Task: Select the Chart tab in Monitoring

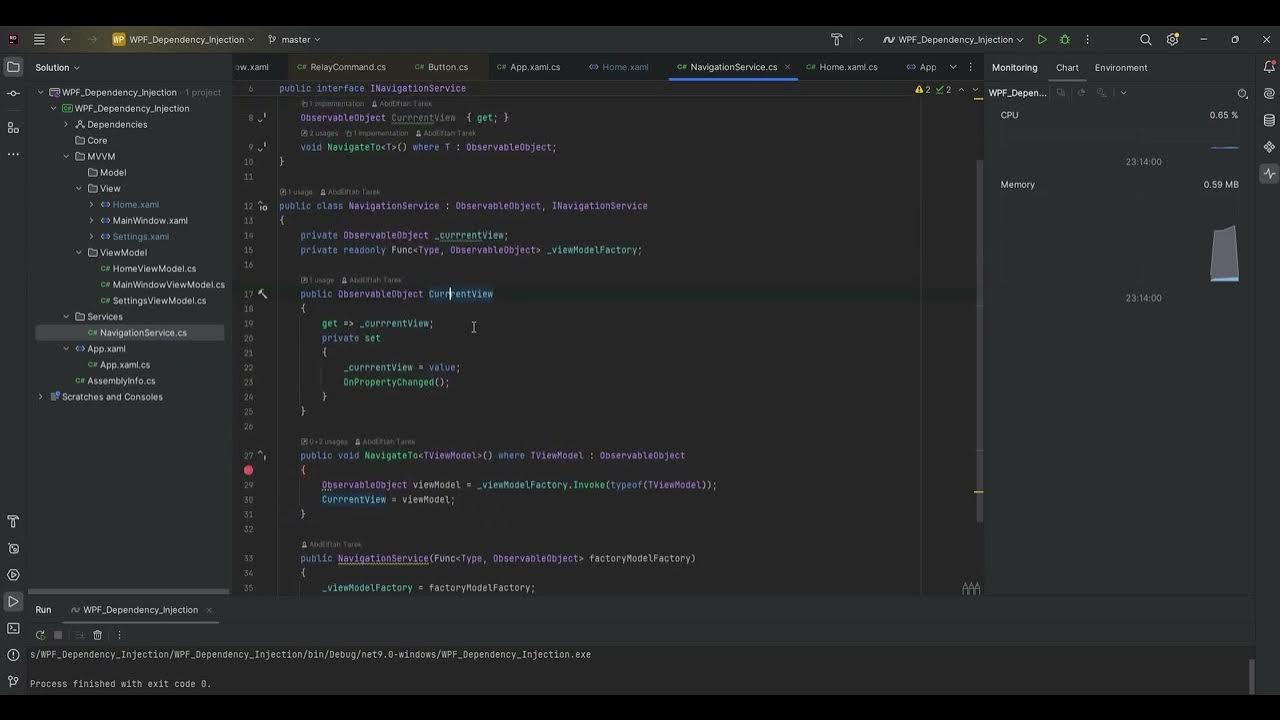Action: coord(1067,67)
